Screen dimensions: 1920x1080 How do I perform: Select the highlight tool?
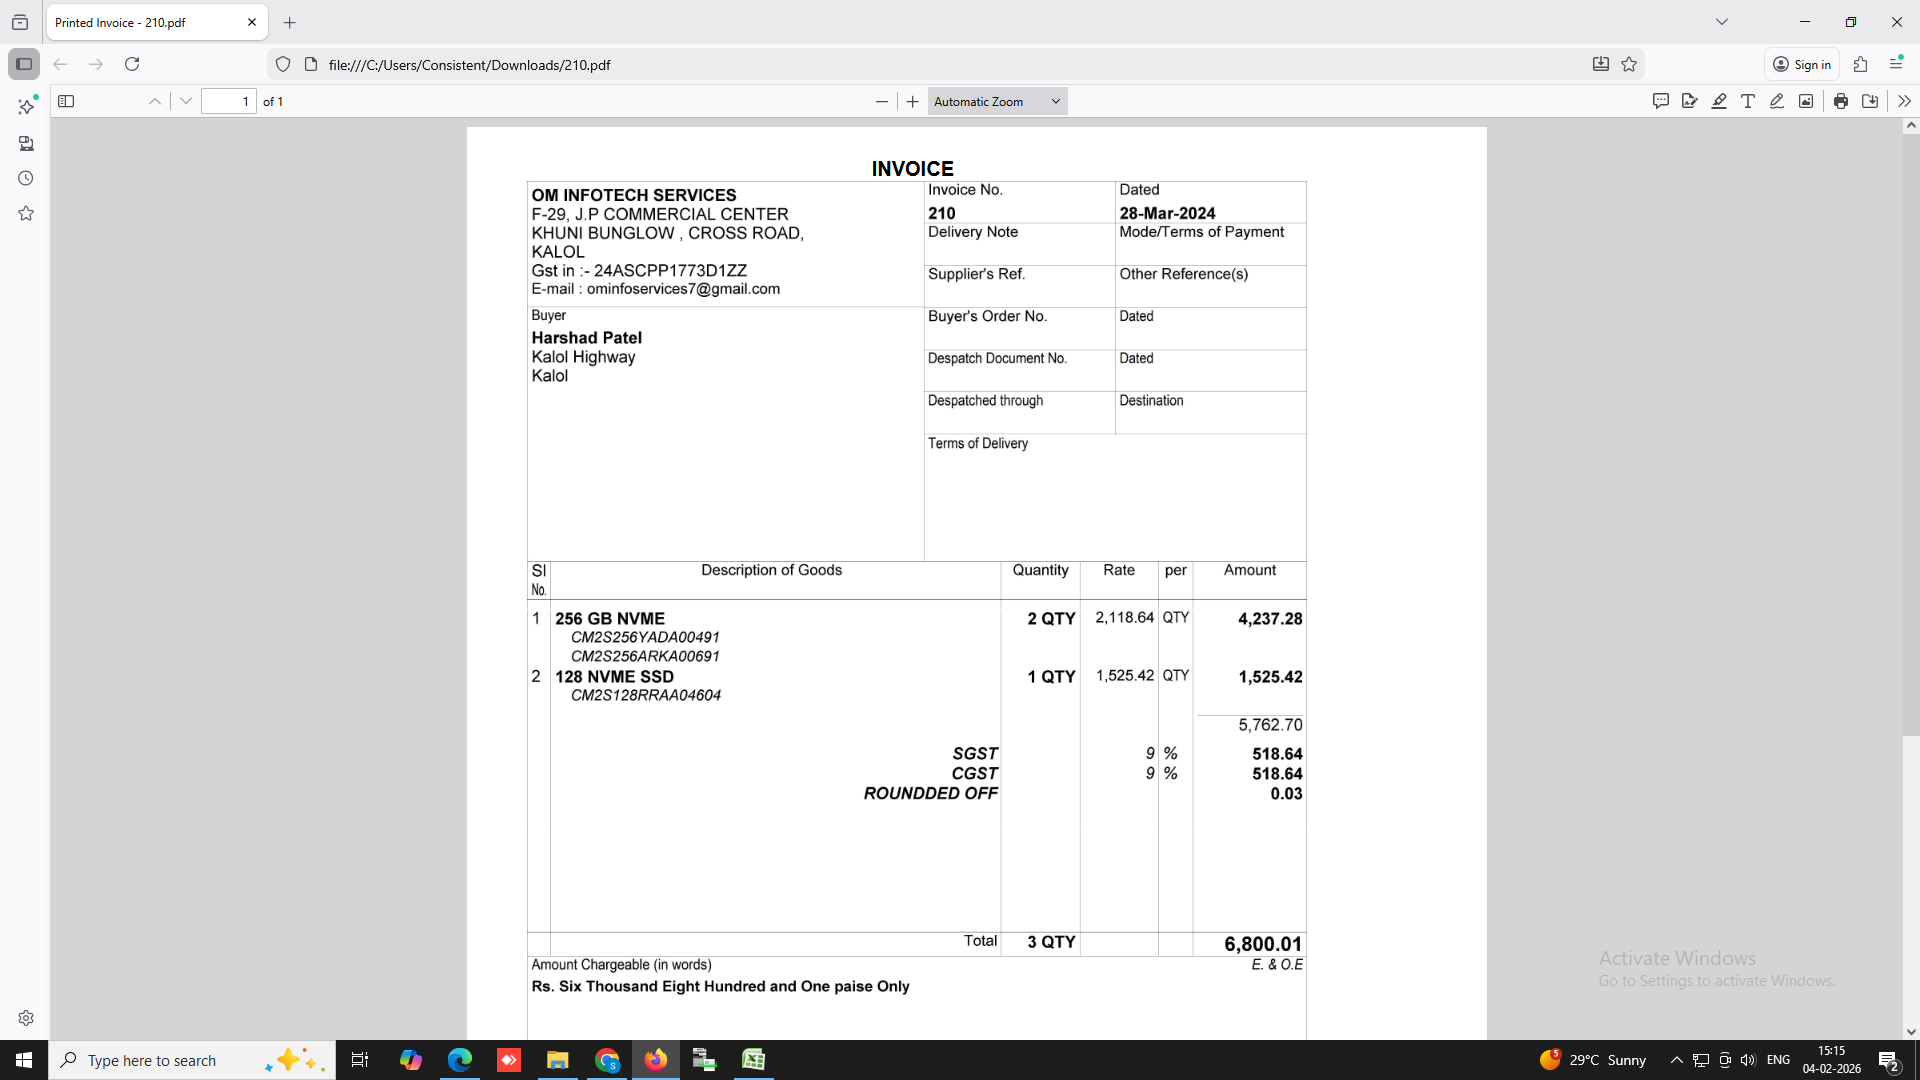coord(1719,101)
